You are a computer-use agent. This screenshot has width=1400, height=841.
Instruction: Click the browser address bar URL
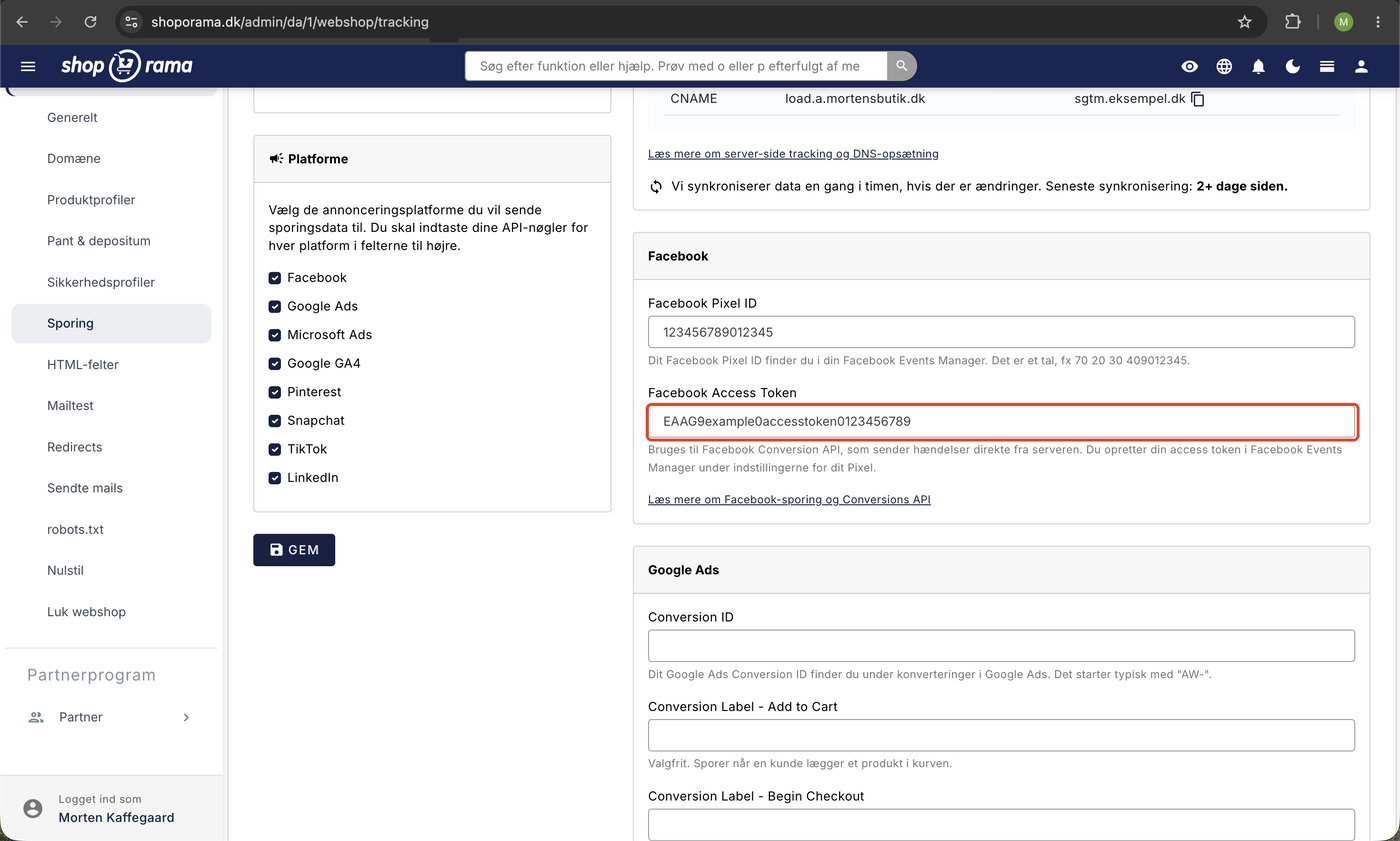point(290,21)
